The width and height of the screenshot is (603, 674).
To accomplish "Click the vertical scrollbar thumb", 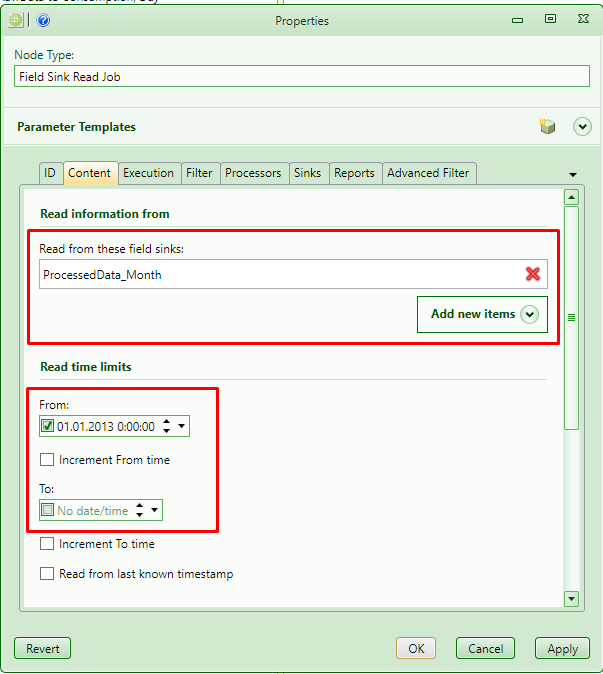I will pyautogui.click(x=571, y=318).
